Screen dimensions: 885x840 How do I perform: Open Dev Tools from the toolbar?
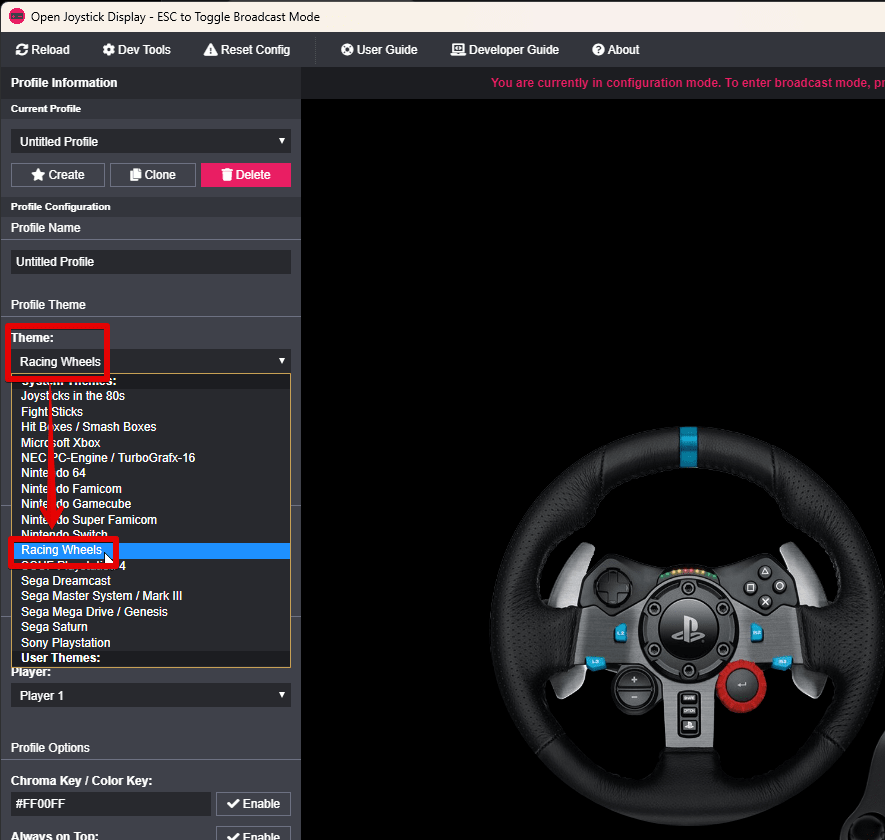coord(137,50)
